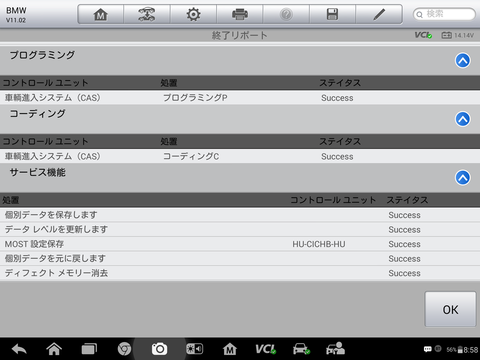Viewport: 480px width, 360px height.
Task: Tap Success status of coding row
Action: (337, 156)
